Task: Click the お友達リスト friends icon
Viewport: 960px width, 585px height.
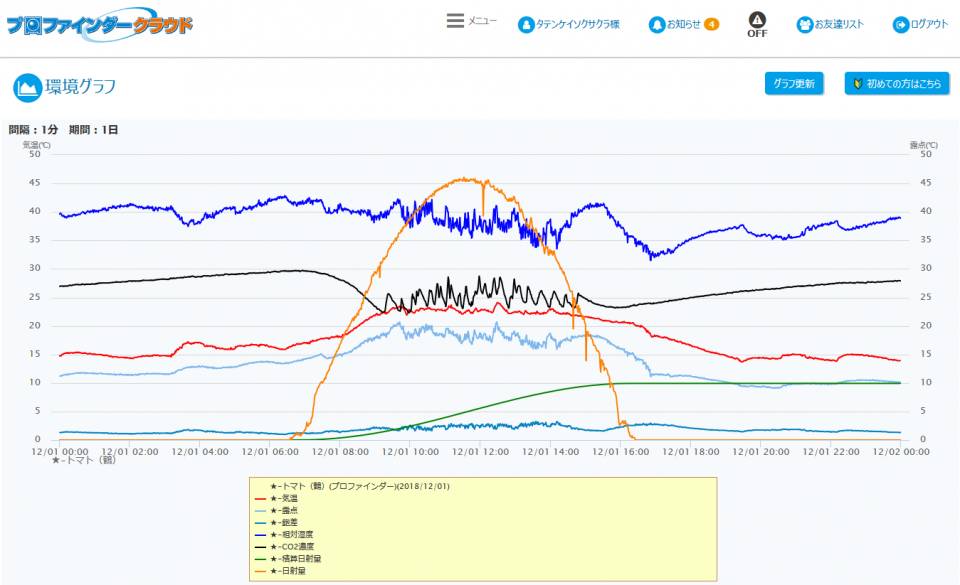Action: click(x=804, y=24)
